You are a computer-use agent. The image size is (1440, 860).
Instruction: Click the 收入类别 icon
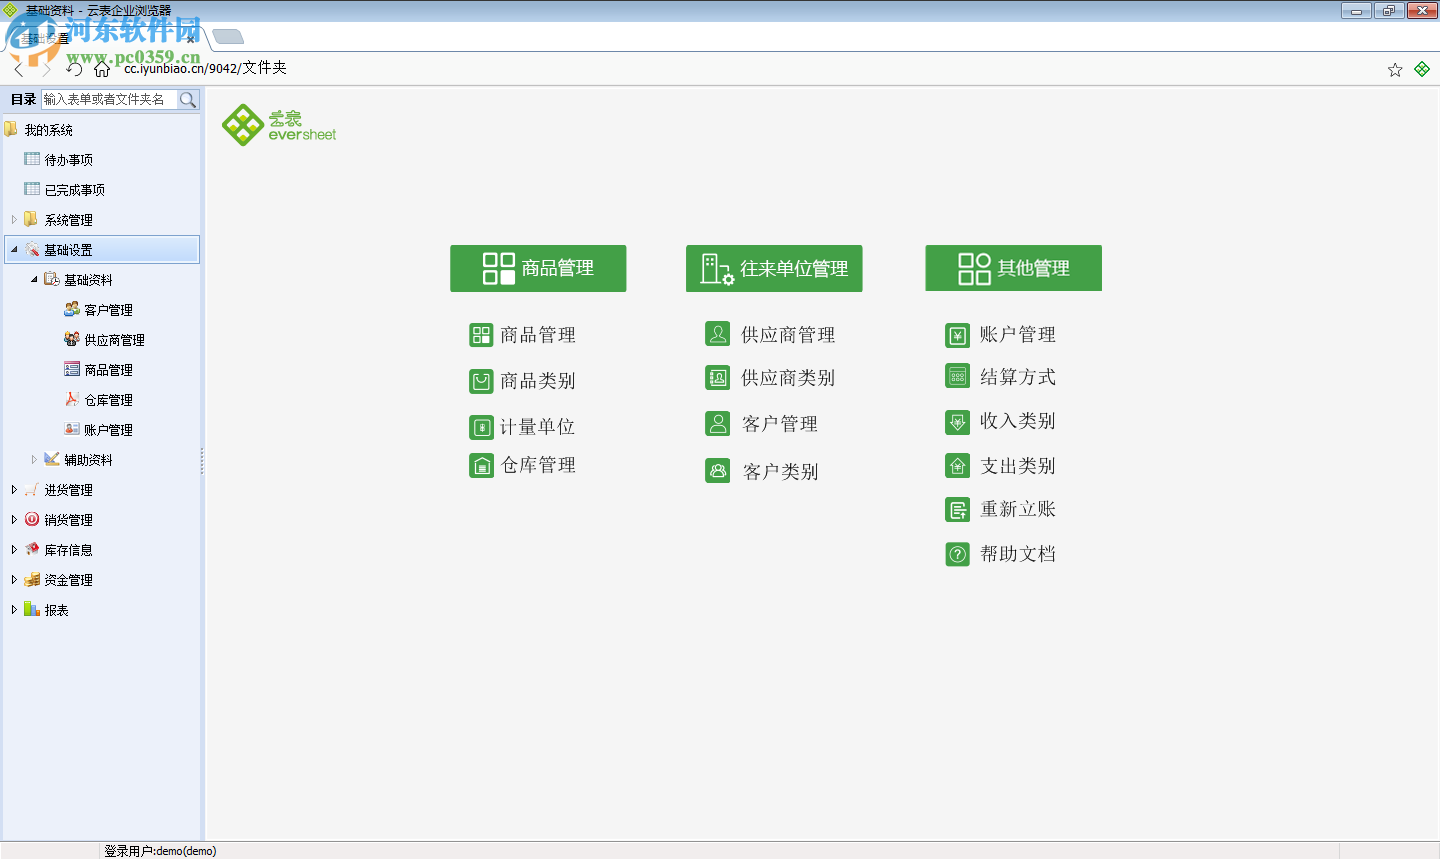pyautogui.click(x=957, y=422)
